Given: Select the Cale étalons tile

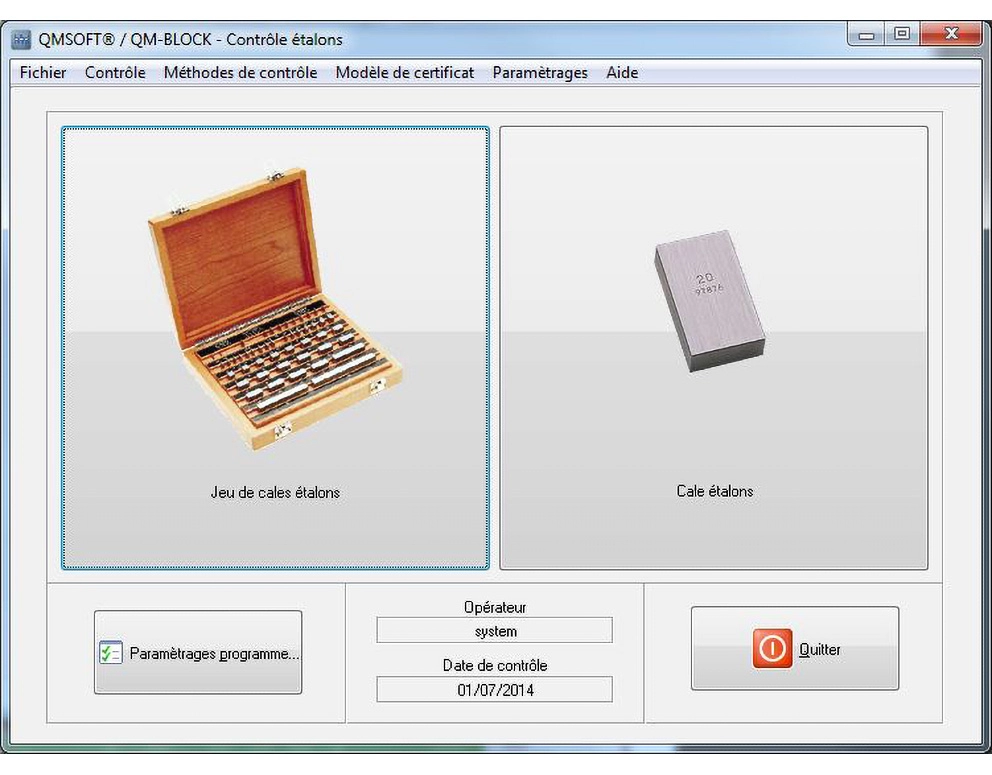Looking at the screenshot, I should point(714,348).
